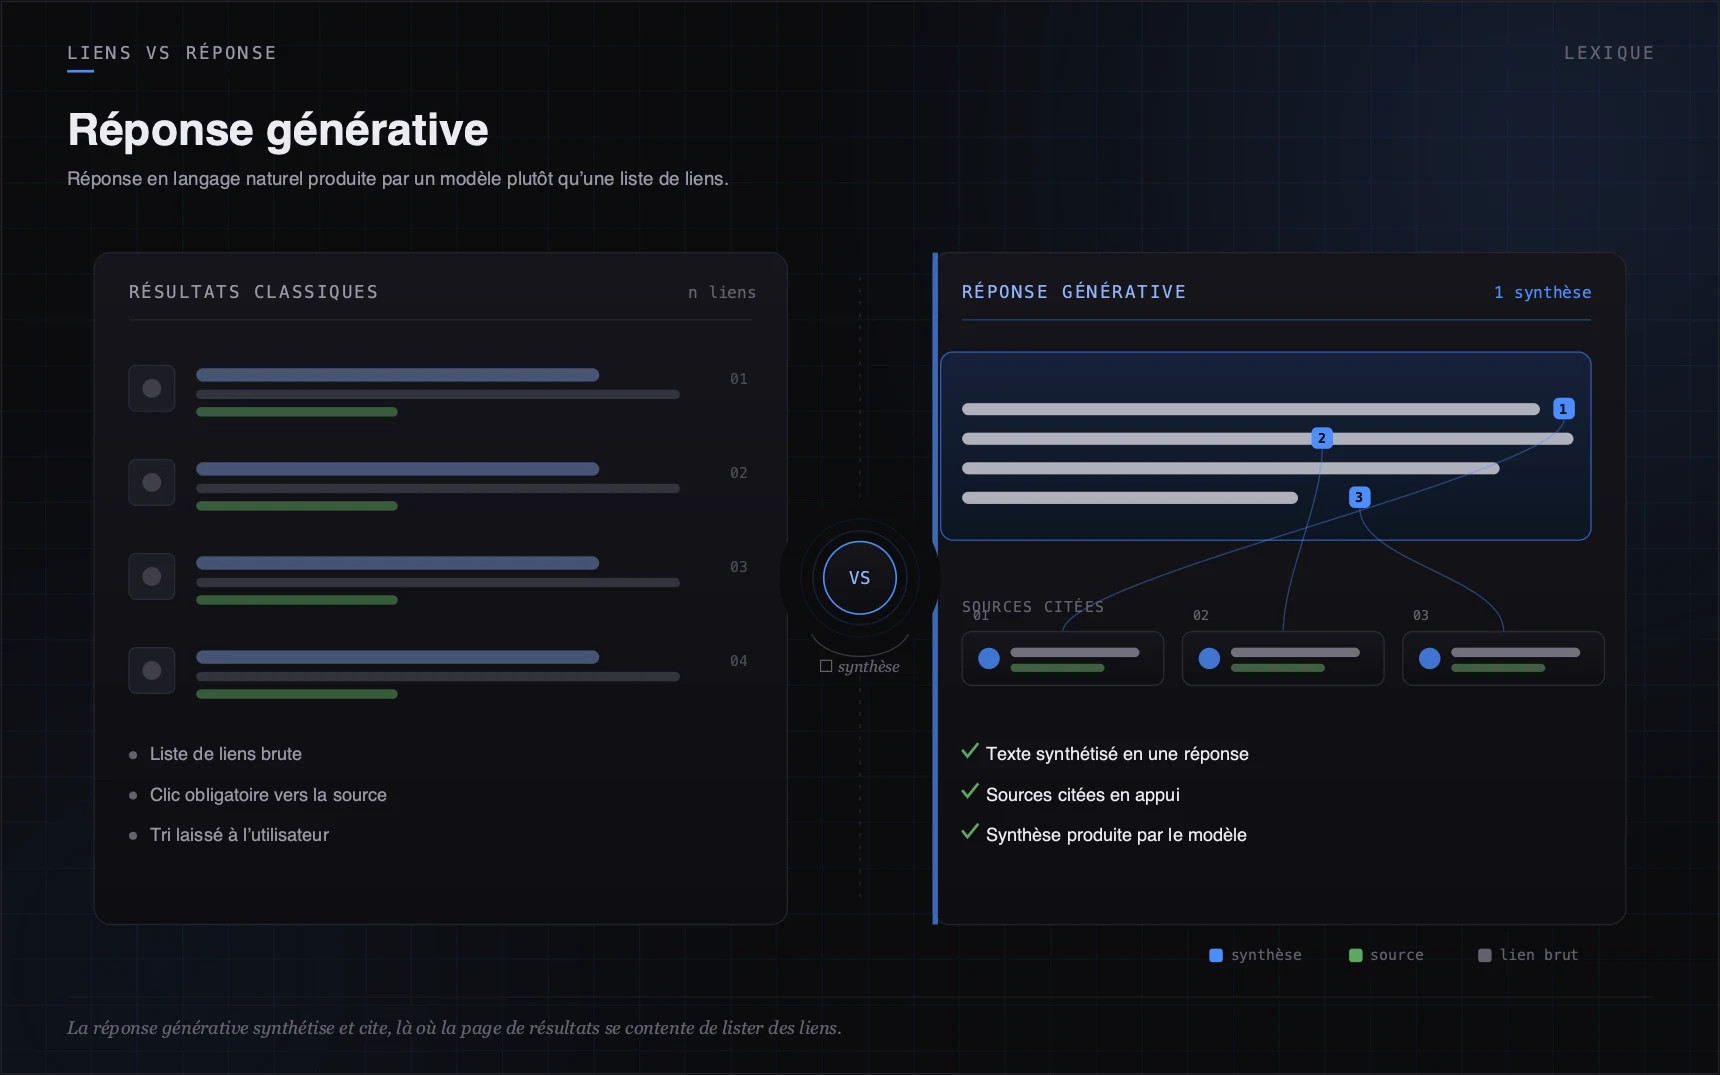Image resolution: width=1720 pixels, height=1075 pixels.
Task: Click favicon of classic result 04
Action: (x=152, y=670)
